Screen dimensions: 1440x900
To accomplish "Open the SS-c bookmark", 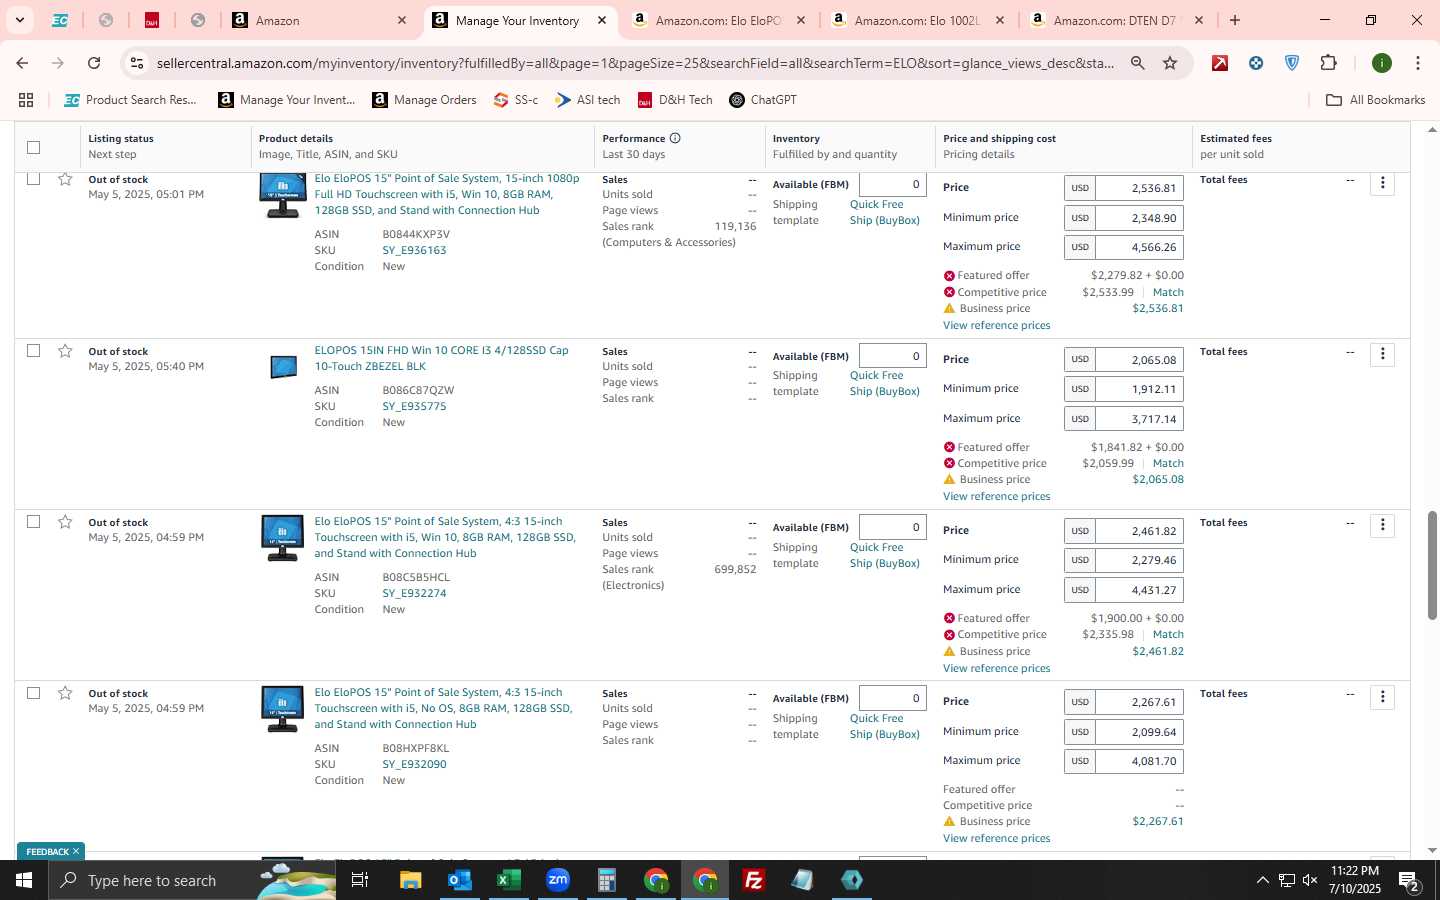I will (x=515, y=100).
